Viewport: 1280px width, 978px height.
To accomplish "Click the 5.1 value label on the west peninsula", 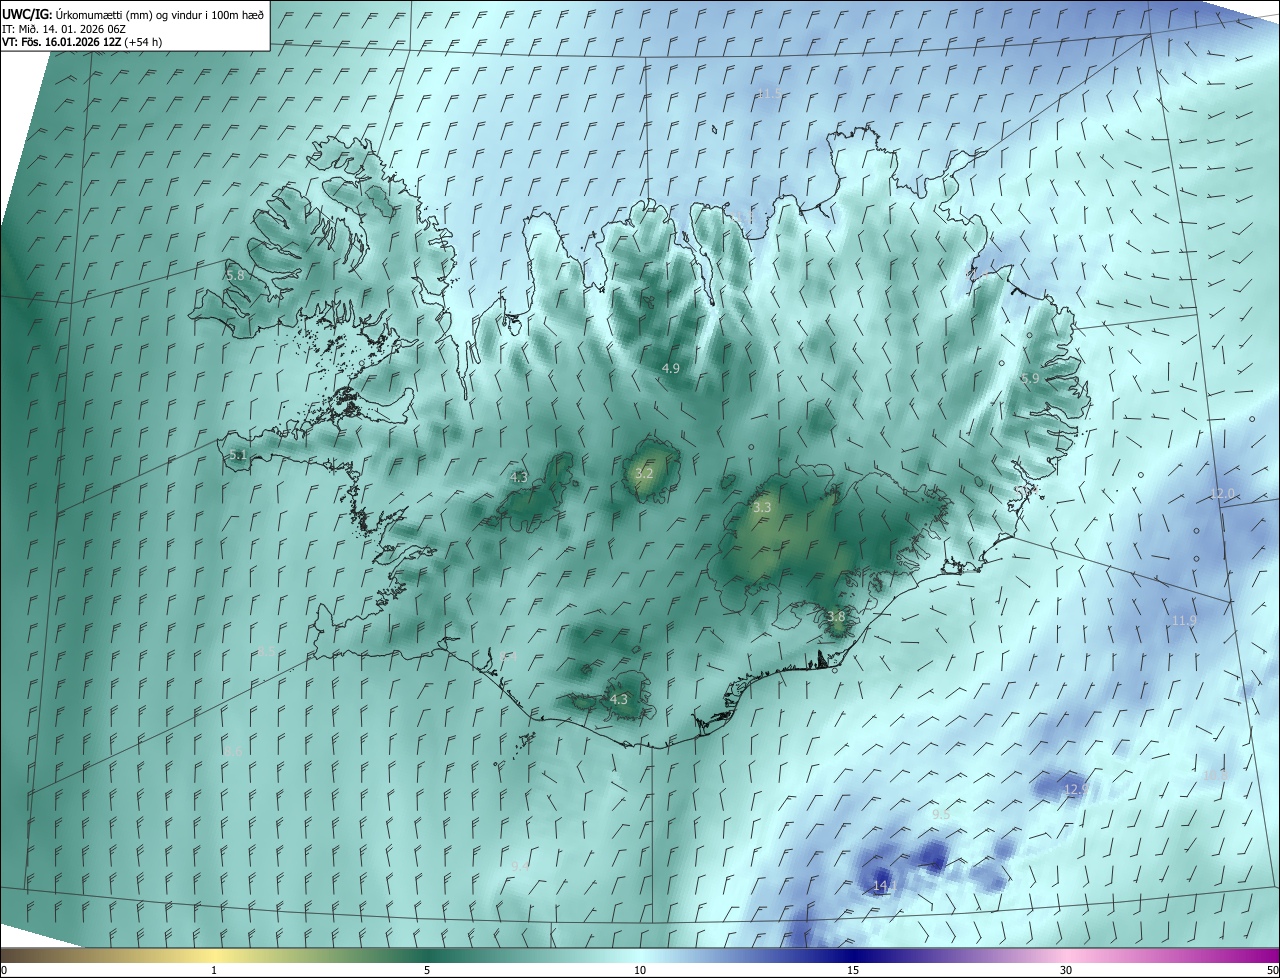I will [237, 455].
